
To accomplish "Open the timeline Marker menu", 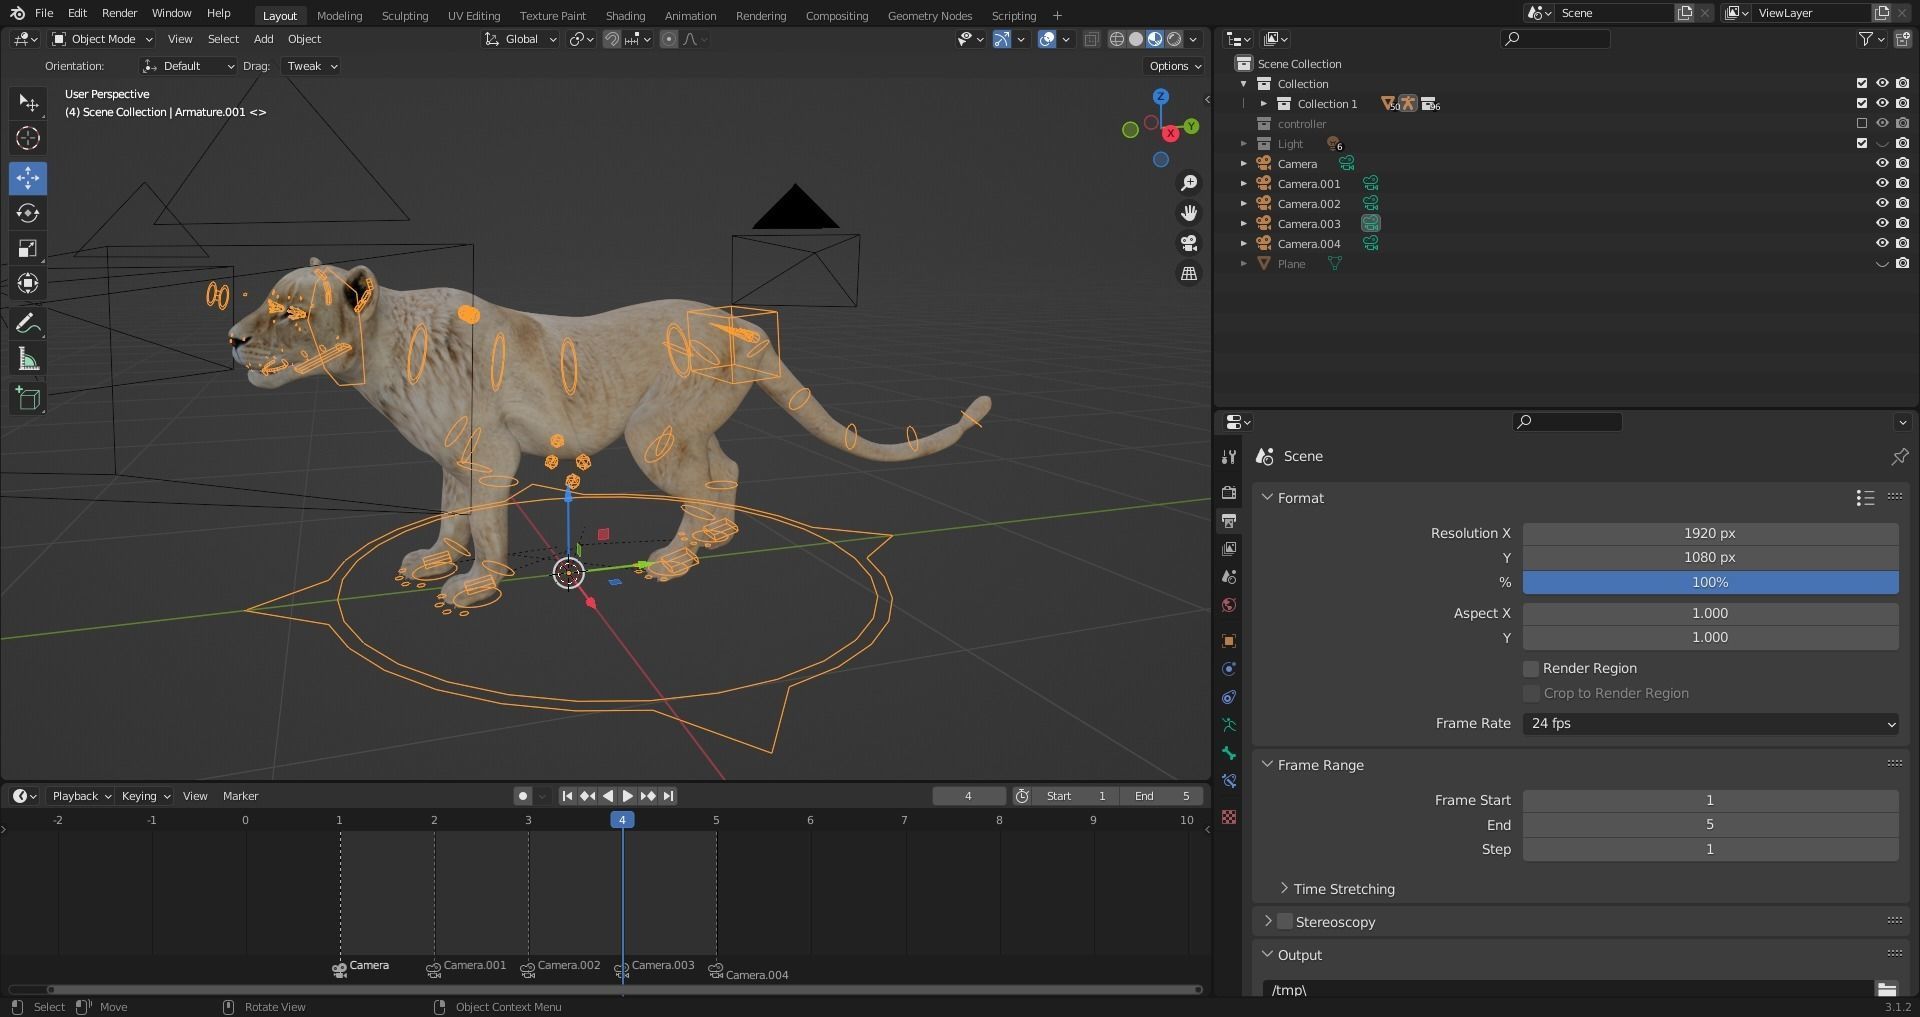I will coord(240,796).
